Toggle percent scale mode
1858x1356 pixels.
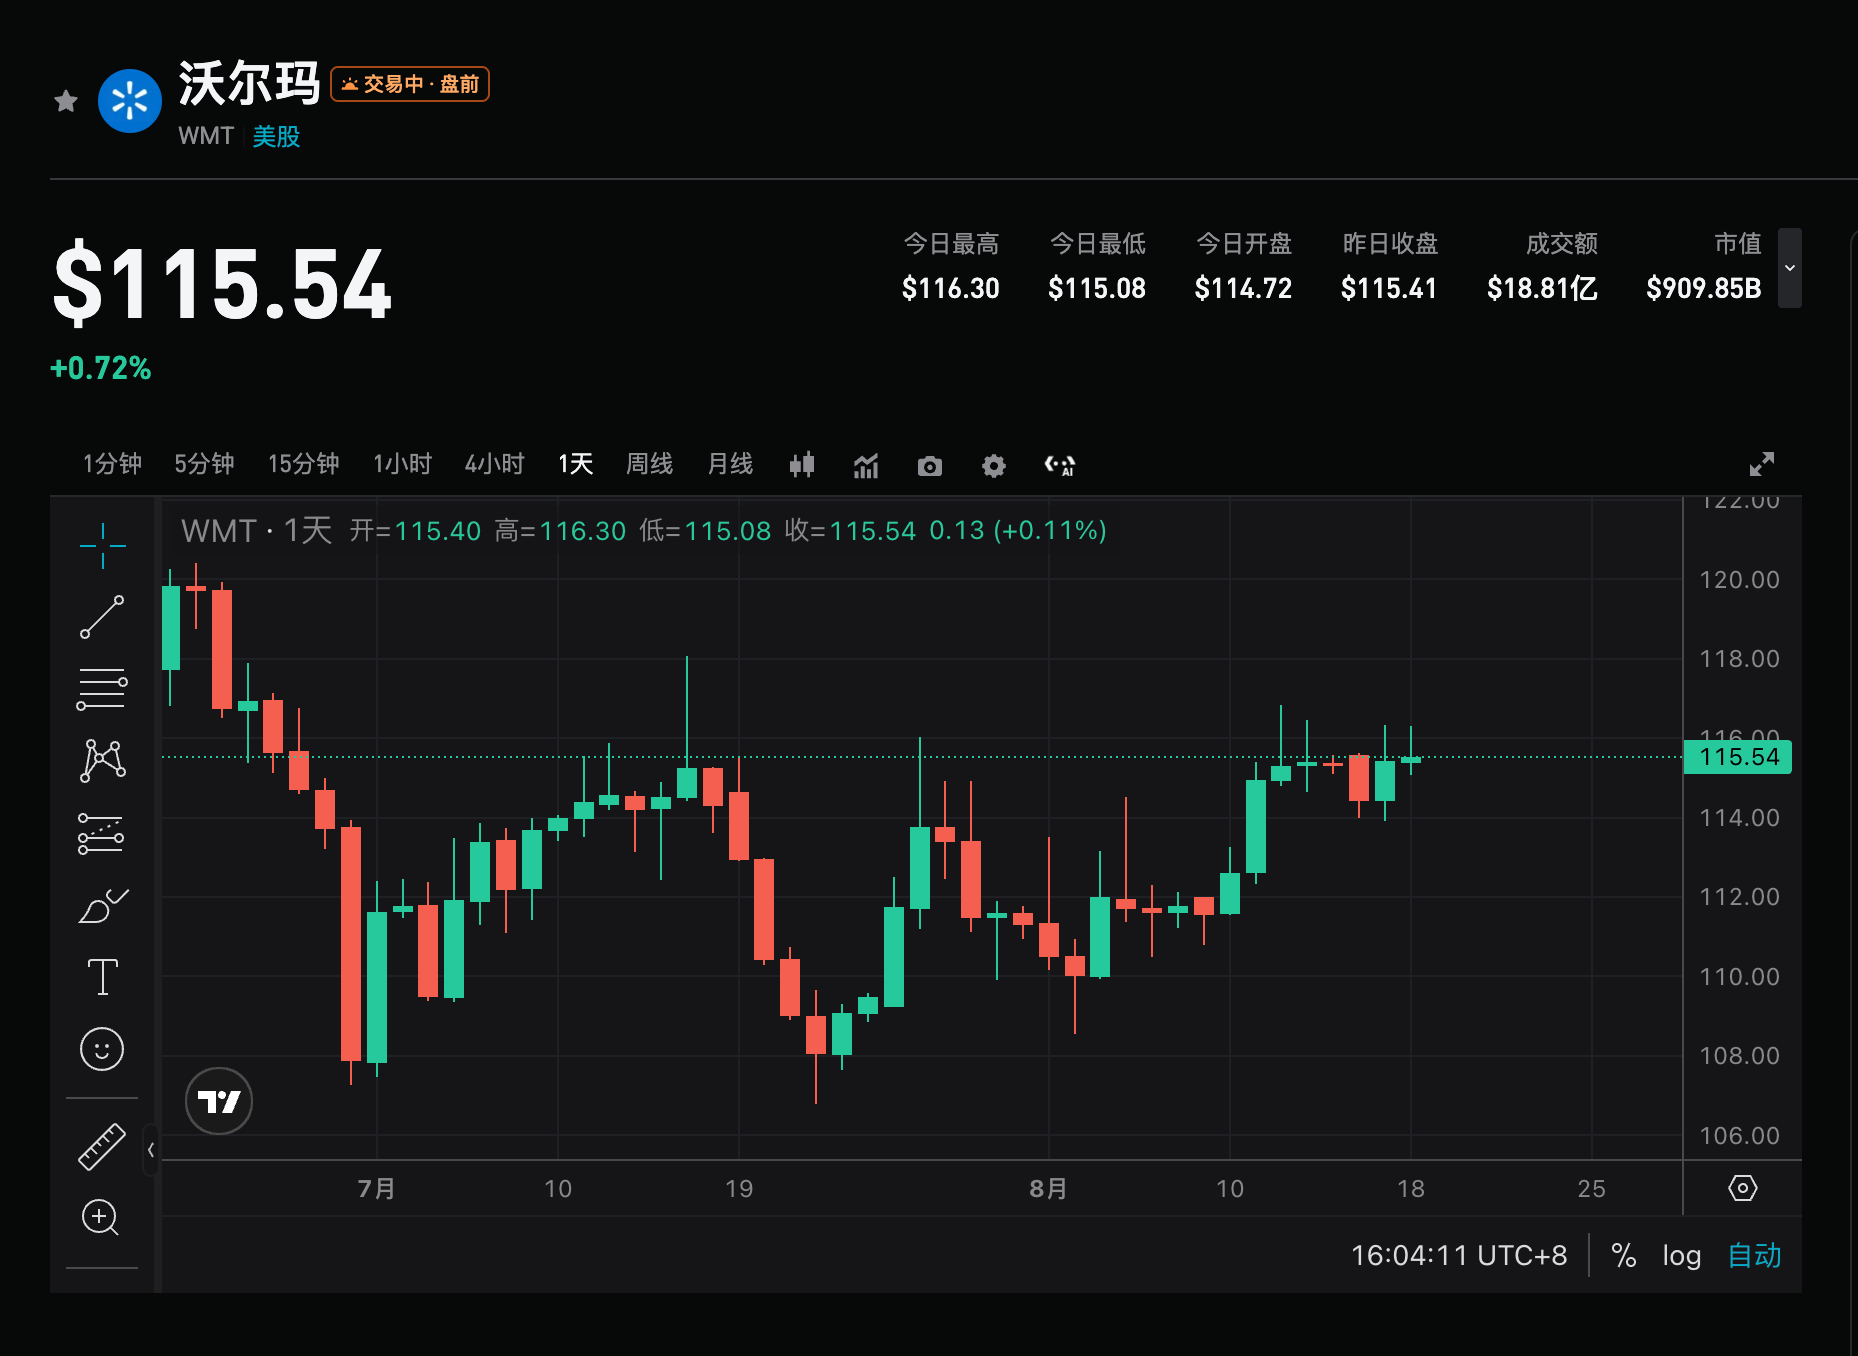[1624, 1255]
